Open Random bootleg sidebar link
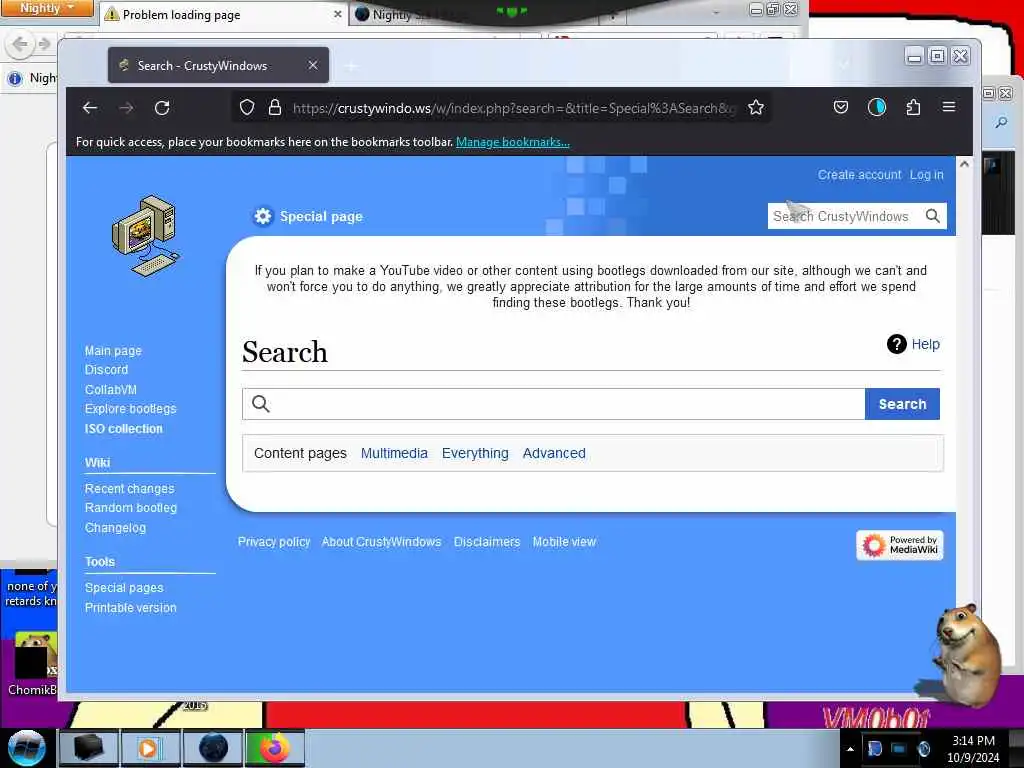Viewport: 1024px width, 768px height. (131, 507)
